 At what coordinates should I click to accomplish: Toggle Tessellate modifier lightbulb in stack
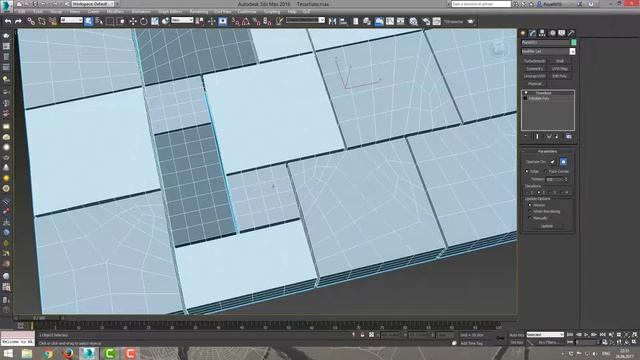(x=526, y=93)
